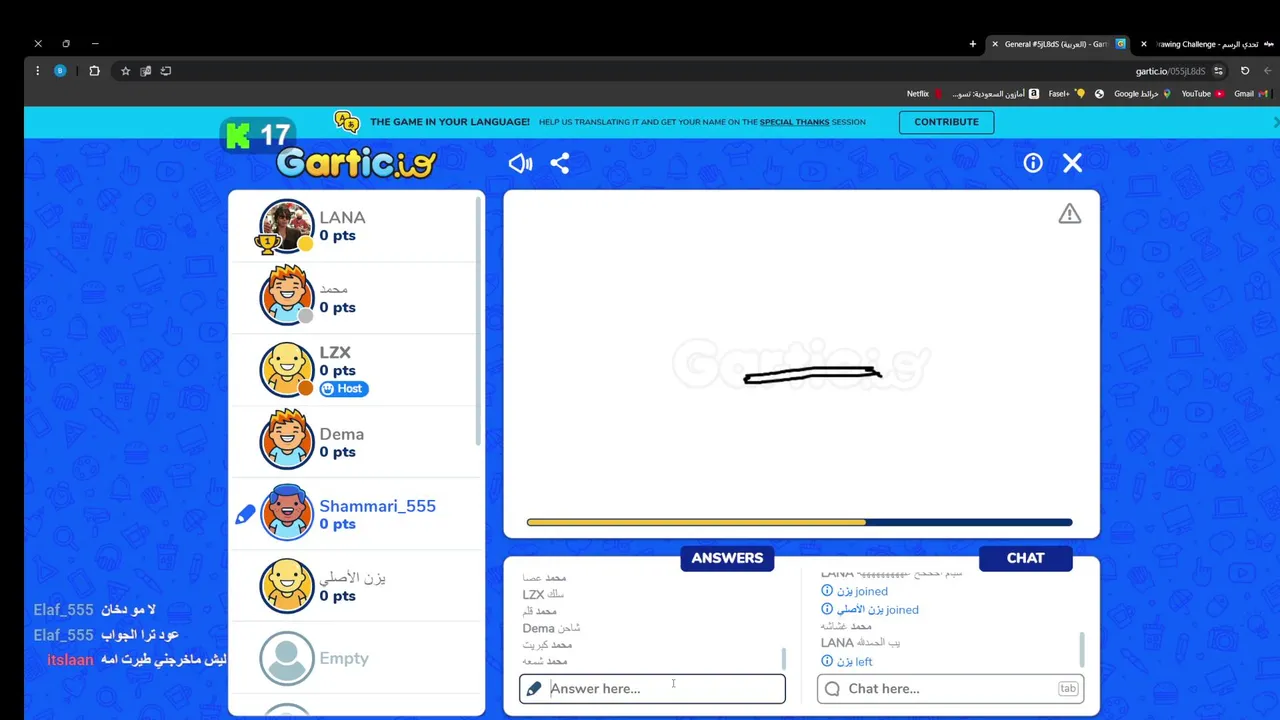Image resolution: width=1280 pixels, height=720 pixels.
Task: Click LZX's yellow avatar
Action: pos(287,369)
